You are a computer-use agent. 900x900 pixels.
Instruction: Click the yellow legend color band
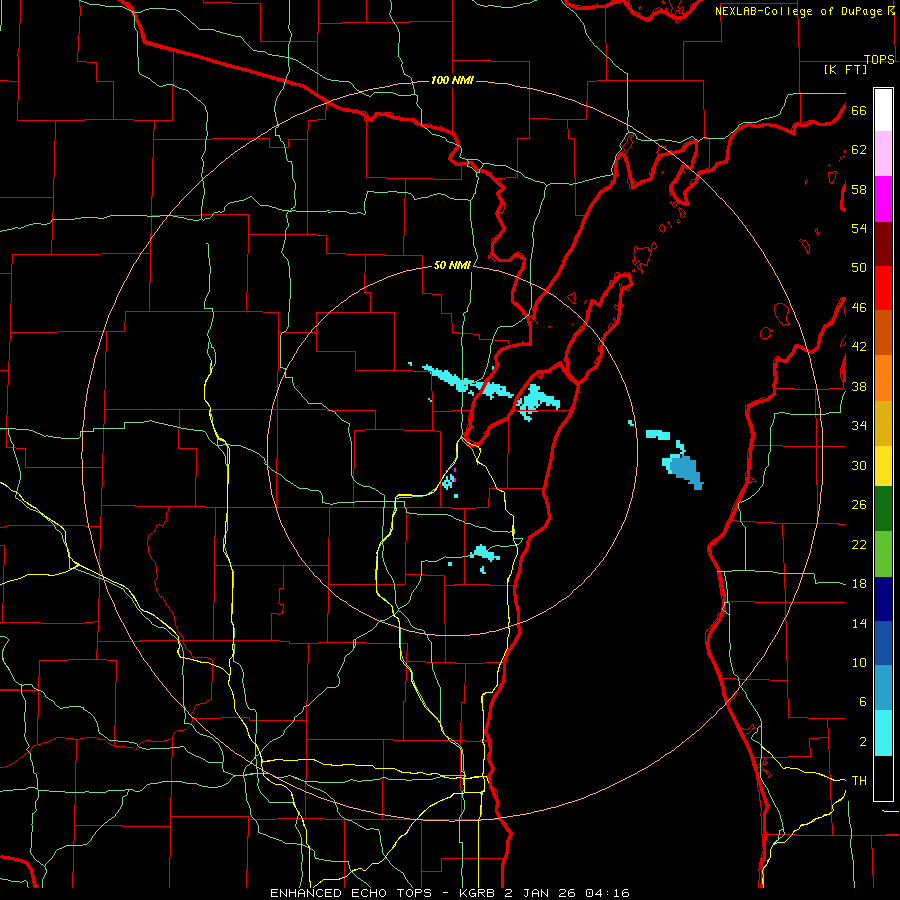pyautogui.click(x=883, y=466)
